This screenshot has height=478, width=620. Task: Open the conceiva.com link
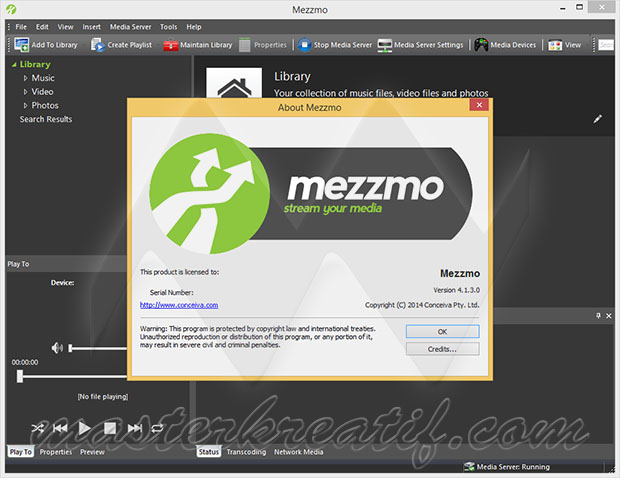pos(179,305)
